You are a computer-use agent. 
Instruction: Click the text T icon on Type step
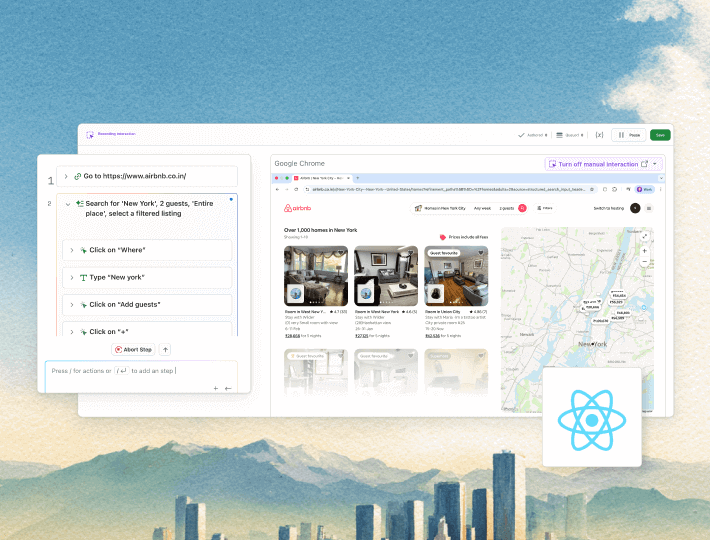point(83,277)
